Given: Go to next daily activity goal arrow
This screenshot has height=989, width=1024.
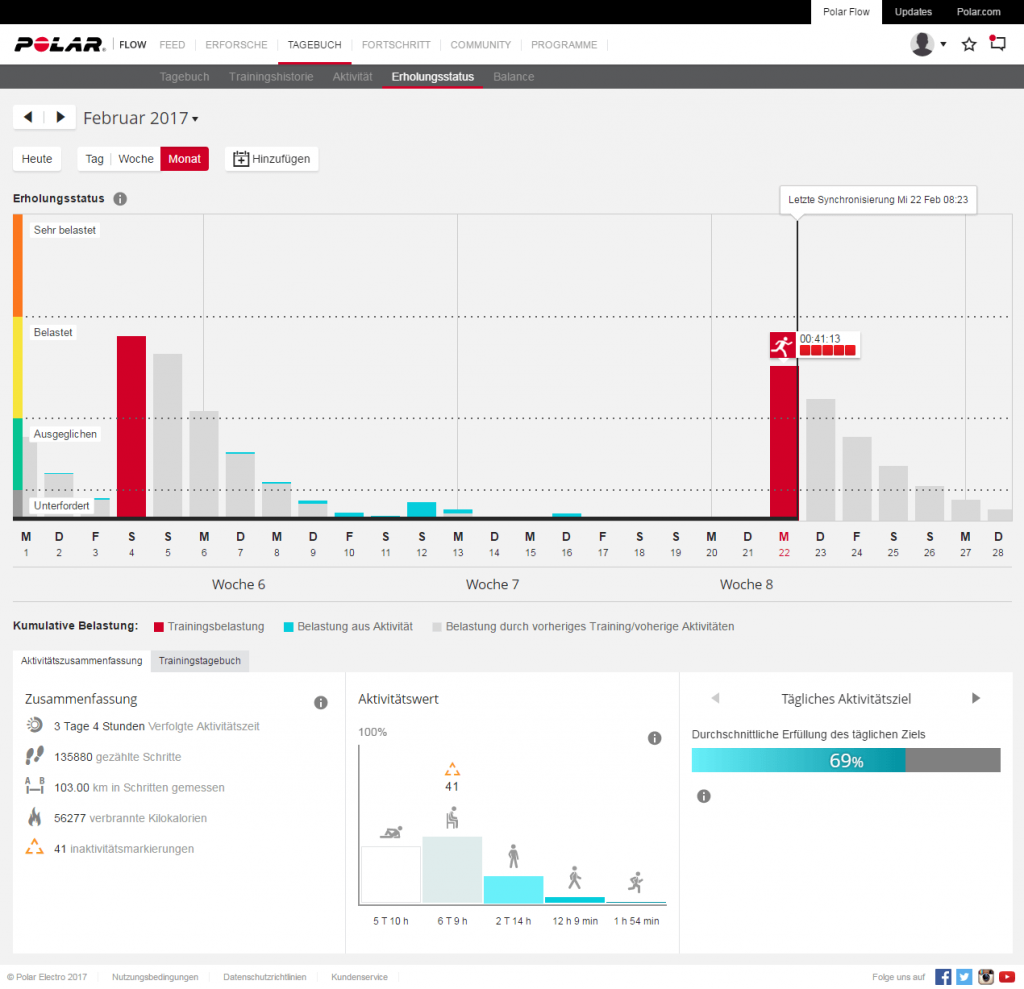Looking at the screenshot, I should click(976, 698).
